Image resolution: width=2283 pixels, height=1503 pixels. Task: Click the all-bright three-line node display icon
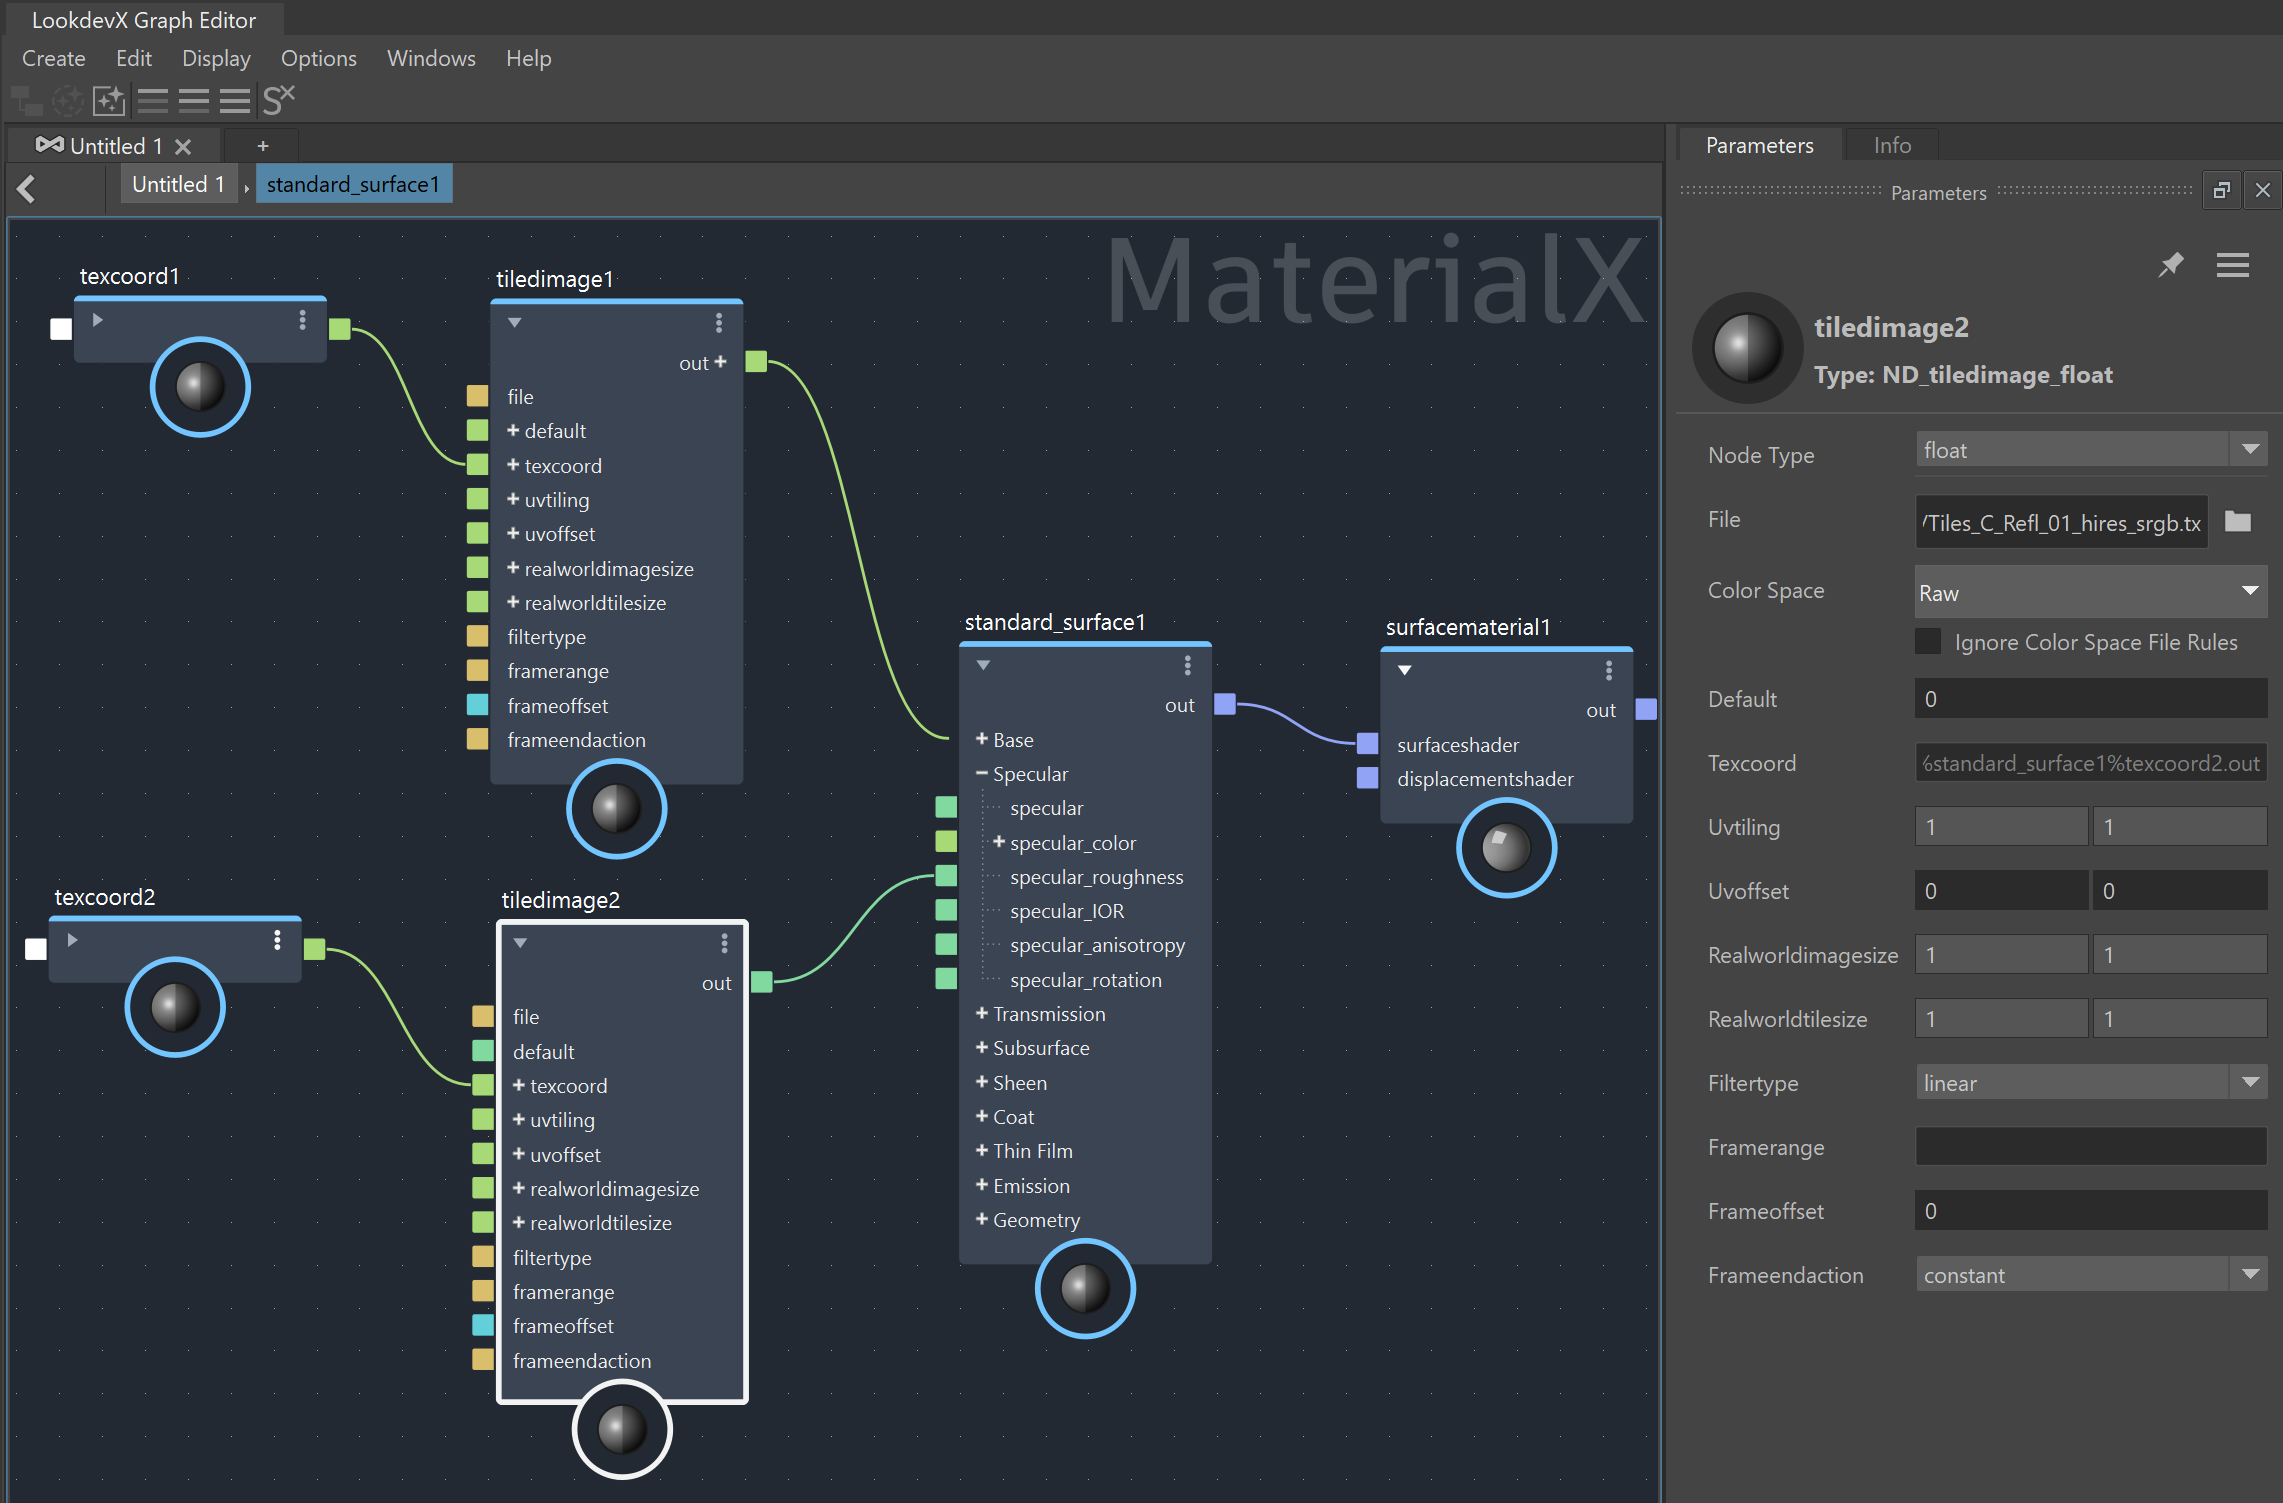[x=235, y=100]
